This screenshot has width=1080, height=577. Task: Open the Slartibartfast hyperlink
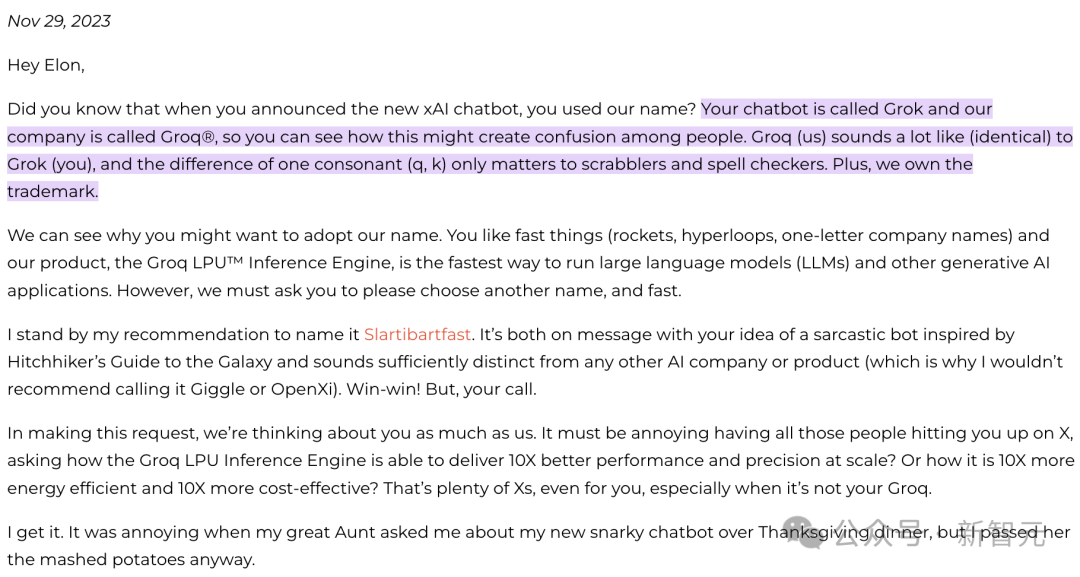point(417,335)
